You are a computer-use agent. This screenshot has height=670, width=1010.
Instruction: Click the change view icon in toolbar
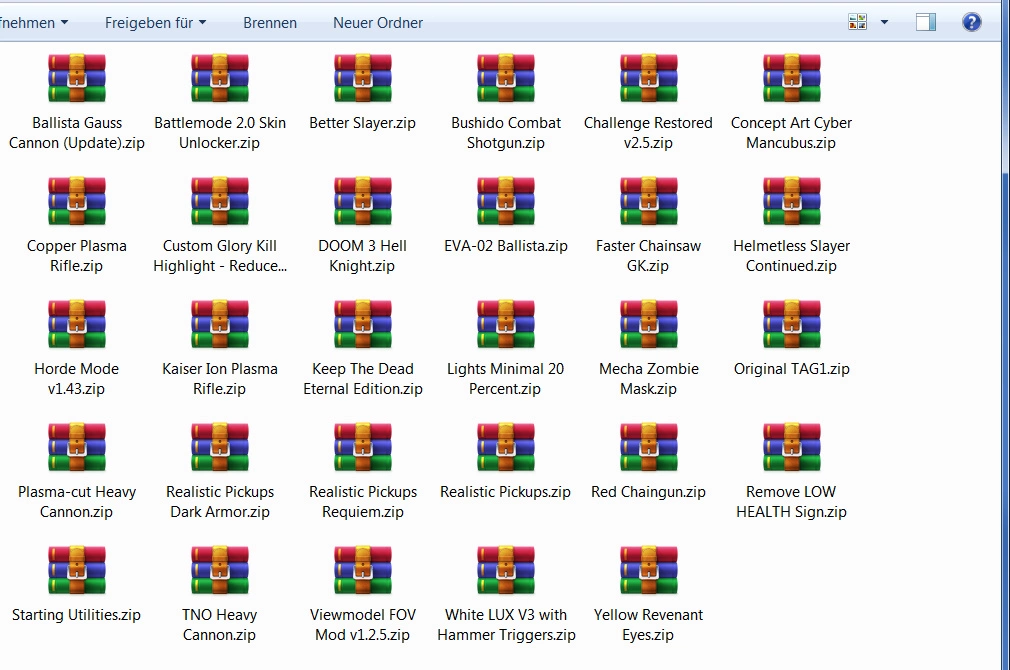[857, 23]
